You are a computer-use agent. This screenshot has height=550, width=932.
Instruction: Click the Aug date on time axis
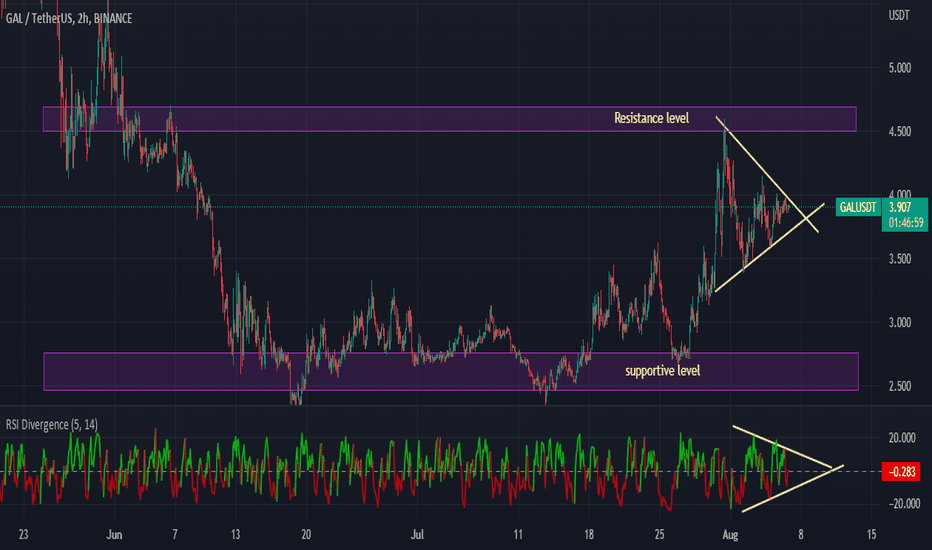(730, 535)
